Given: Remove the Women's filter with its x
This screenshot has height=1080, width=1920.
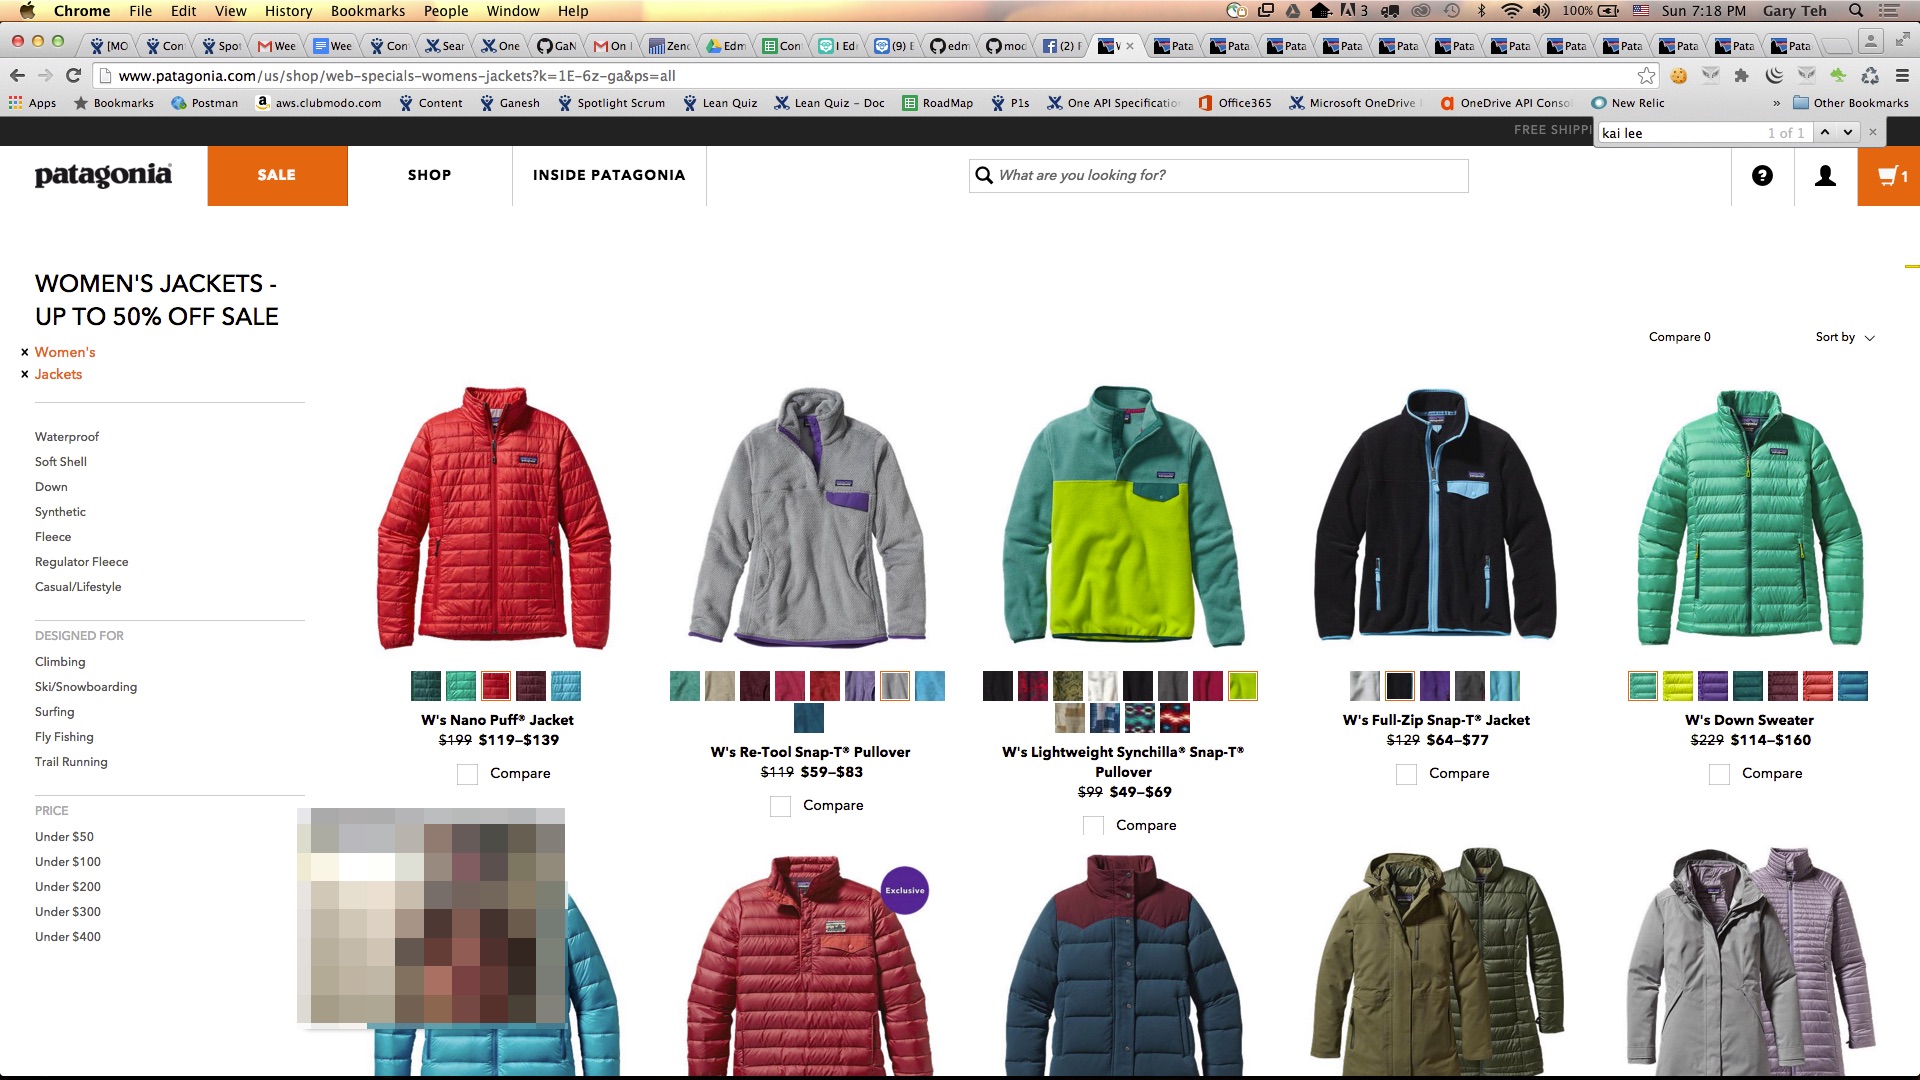Looking at the screenshot, I should coord(25,352).
